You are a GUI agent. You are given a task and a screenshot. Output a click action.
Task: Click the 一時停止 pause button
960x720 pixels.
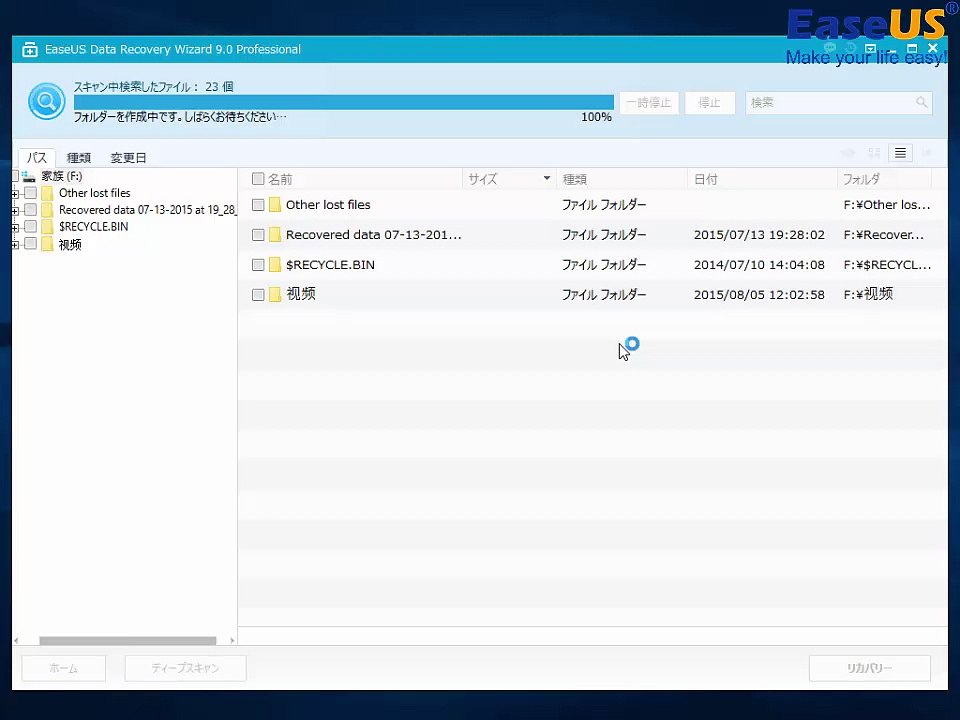click(649, 103)
